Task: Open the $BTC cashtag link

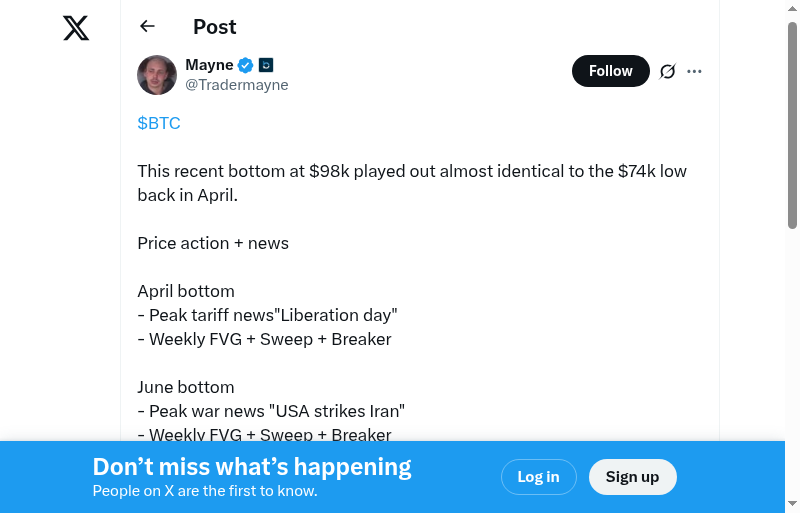Action: click(159, 123)
